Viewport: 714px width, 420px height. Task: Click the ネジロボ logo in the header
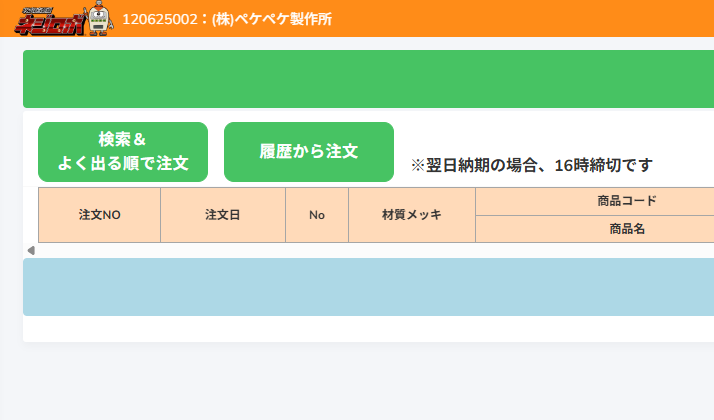50,22
